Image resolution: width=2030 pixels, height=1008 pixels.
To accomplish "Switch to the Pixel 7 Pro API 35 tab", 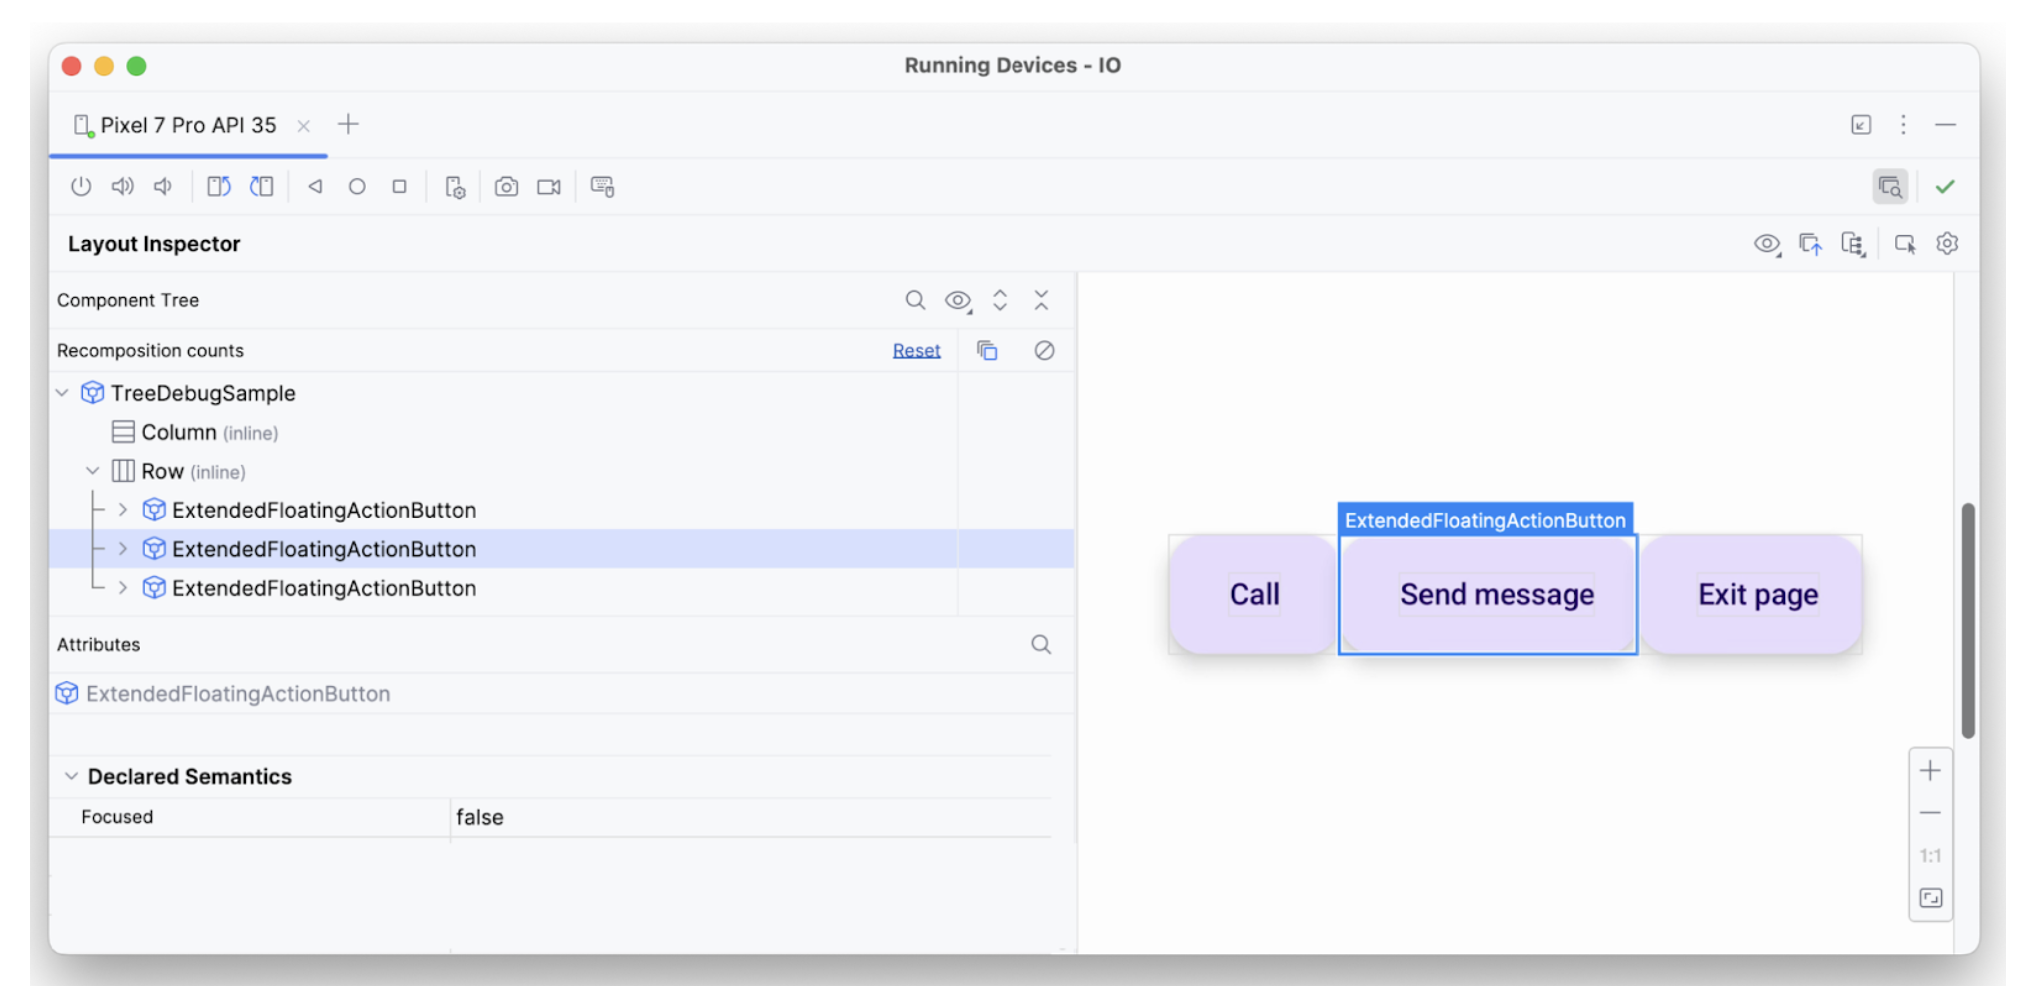I will coord(186,125).
